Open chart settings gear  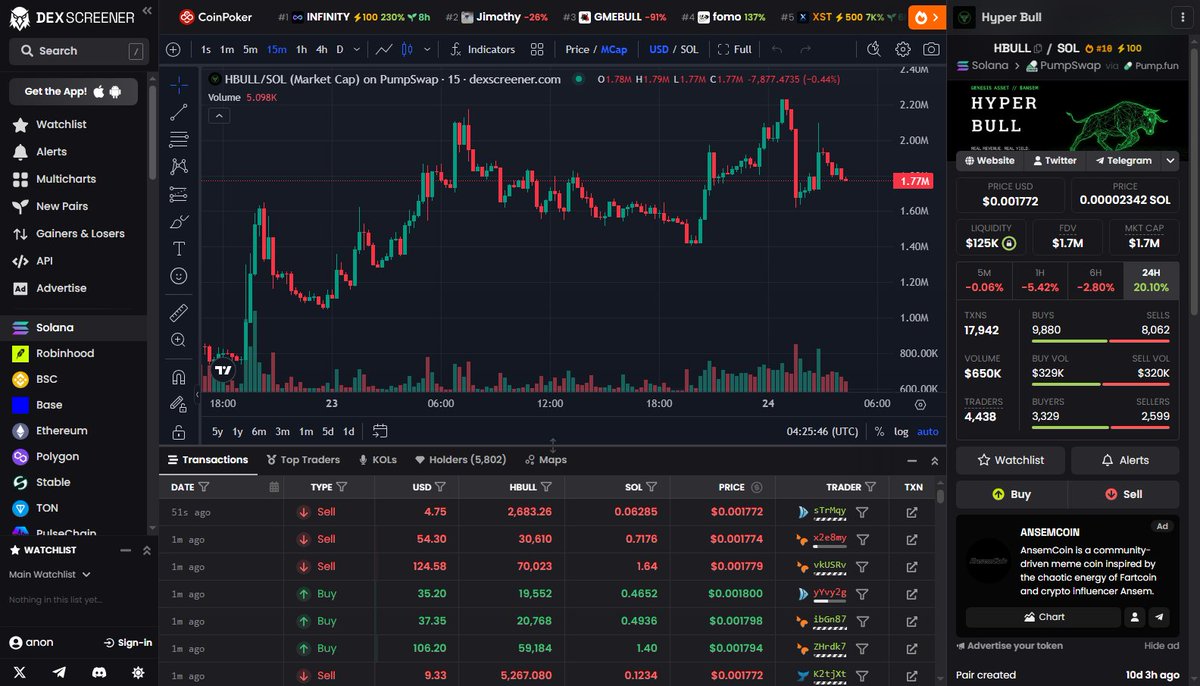pyautogui.click(x=903, y=49)
